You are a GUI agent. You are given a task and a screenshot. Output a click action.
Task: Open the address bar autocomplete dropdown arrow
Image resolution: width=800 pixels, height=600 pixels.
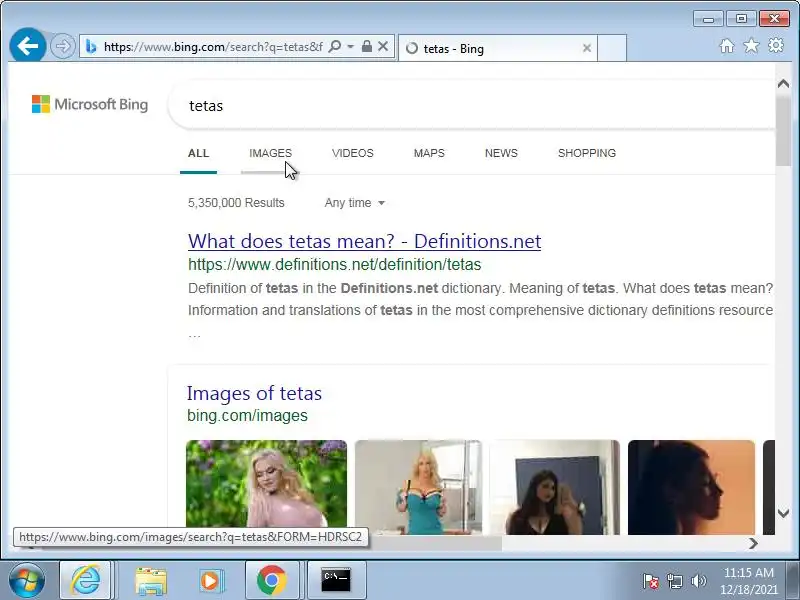[x=351, y=47]
